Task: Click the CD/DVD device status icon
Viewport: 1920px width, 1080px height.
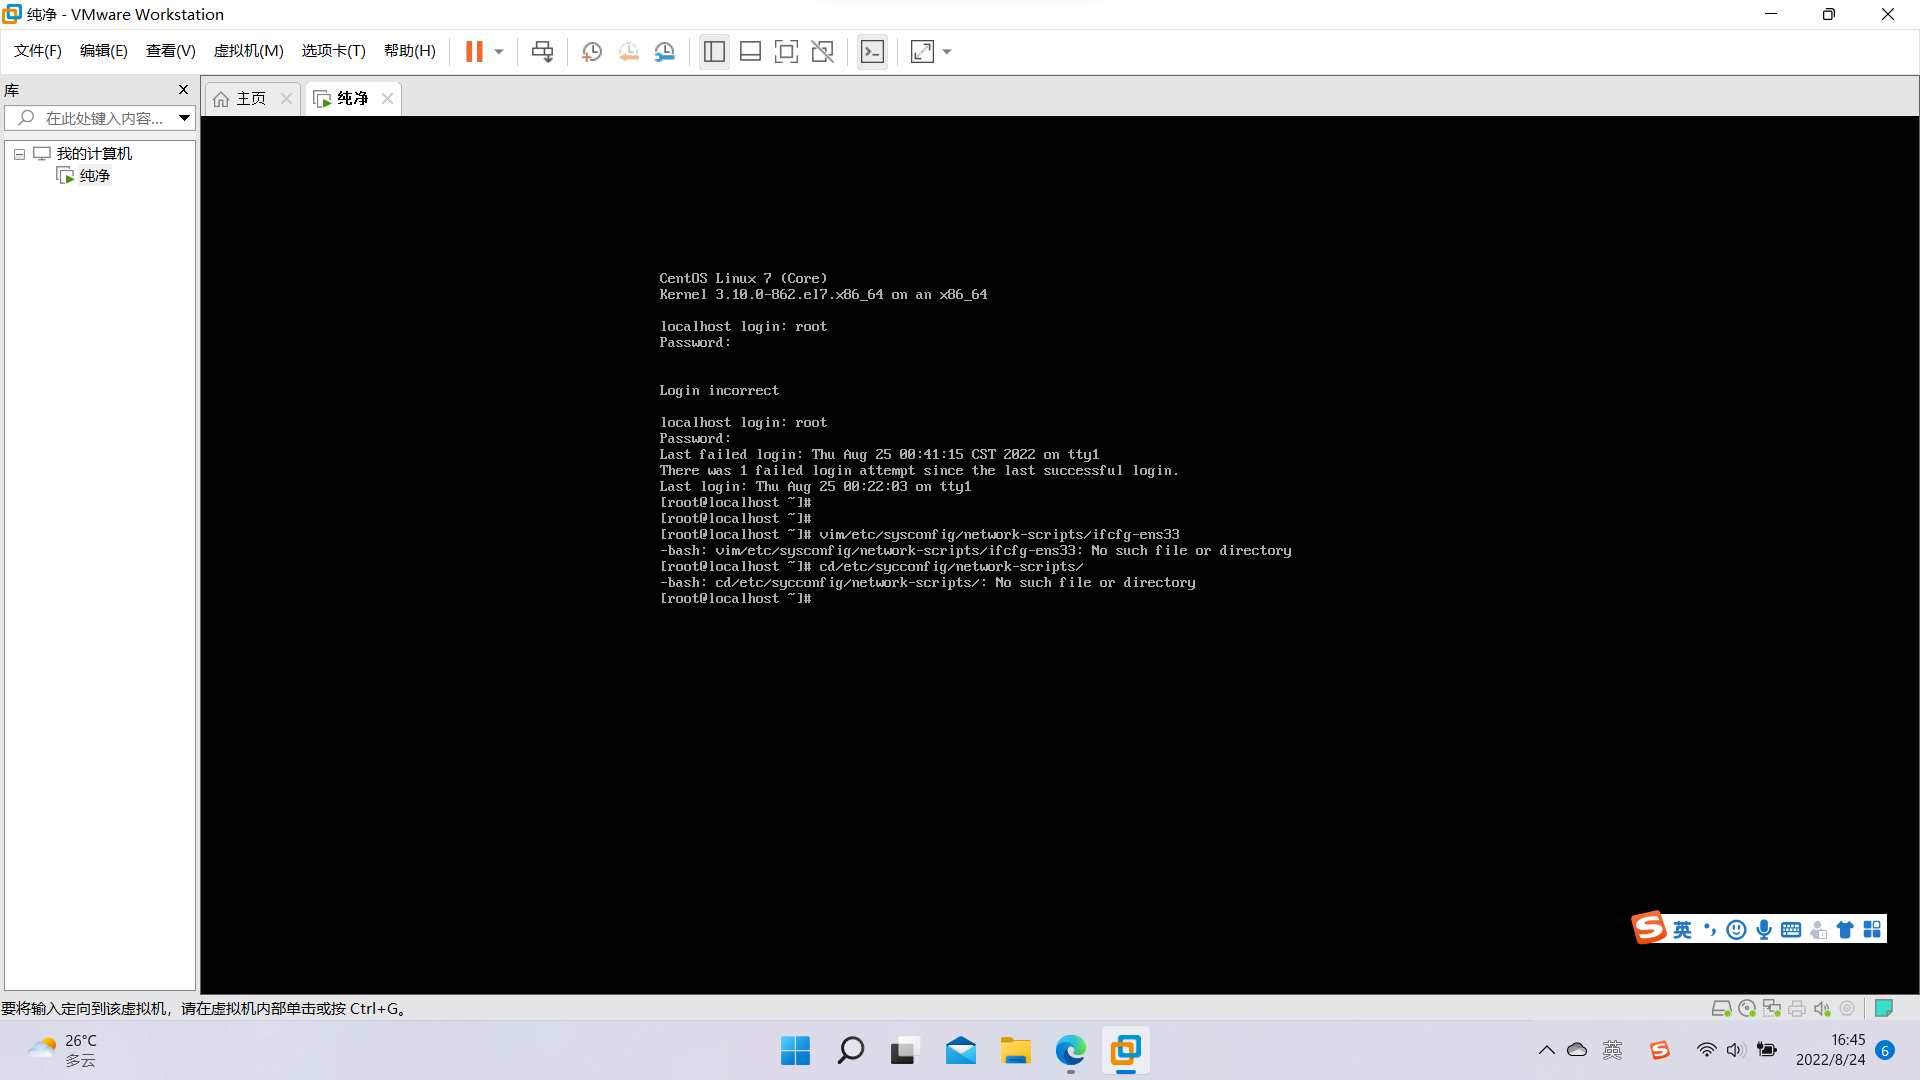Action: (x=1747, y=1009)
